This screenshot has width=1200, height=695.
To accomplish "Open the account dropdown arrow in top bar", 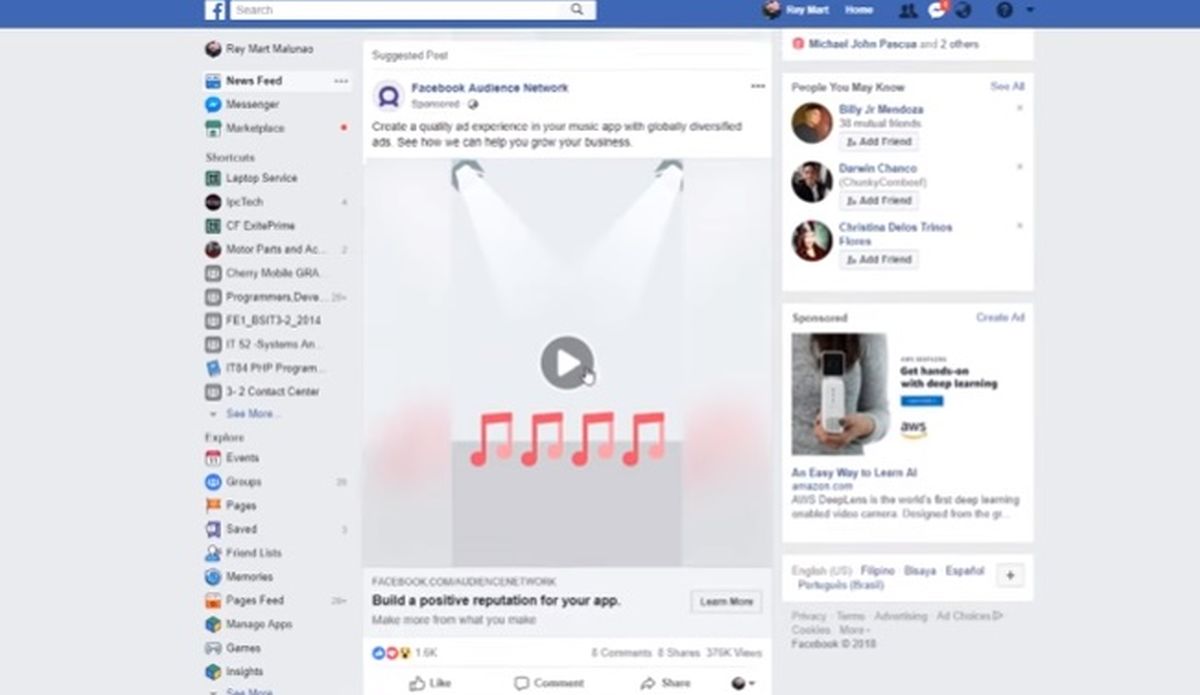I will [1030, 10].
